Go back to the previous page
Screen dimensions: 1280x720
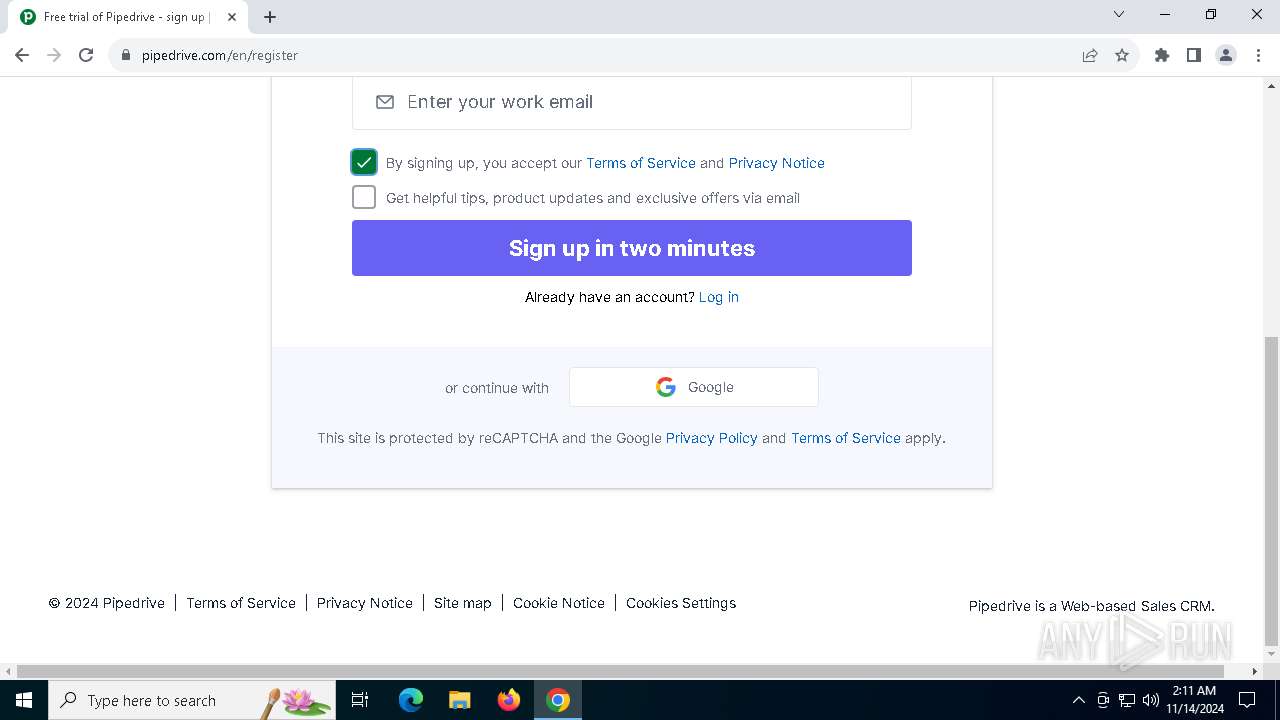coord(22,55)
